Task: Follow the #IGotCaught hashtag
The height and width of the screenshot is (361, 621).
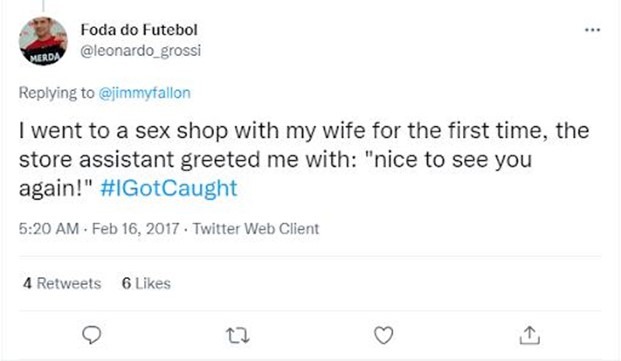Action: click(x=169, y=188)
